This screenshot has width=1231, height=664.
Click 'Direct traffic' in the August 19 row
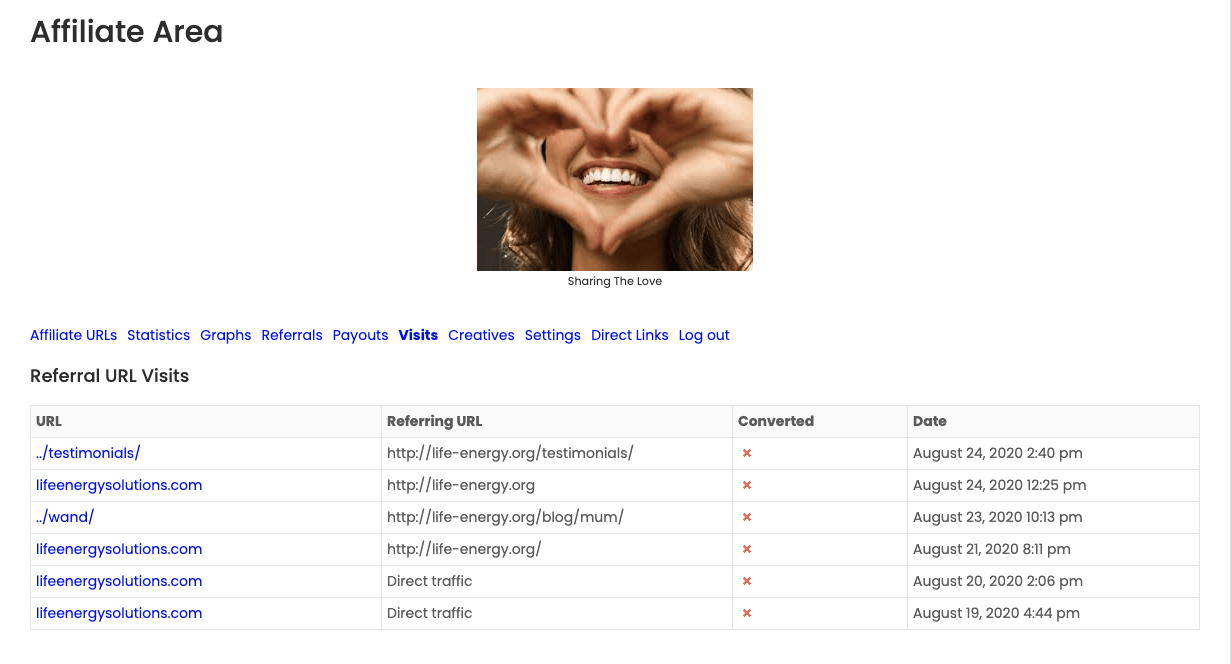(x=430, y=613)
